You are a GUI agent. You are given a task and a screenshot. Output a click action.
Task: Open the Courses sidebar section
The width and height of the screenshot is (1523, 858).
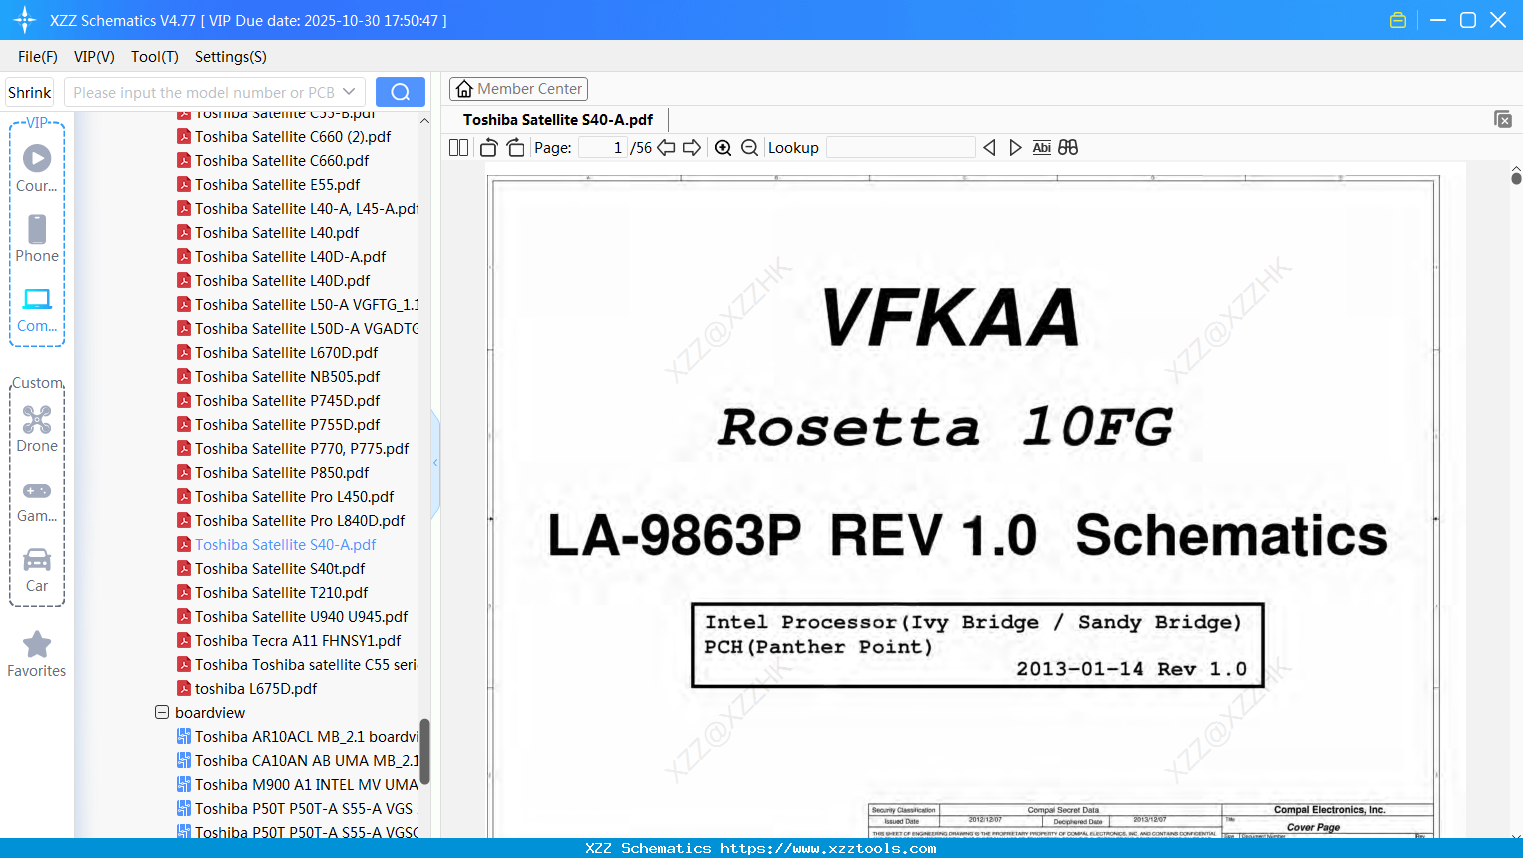(37, 168)
